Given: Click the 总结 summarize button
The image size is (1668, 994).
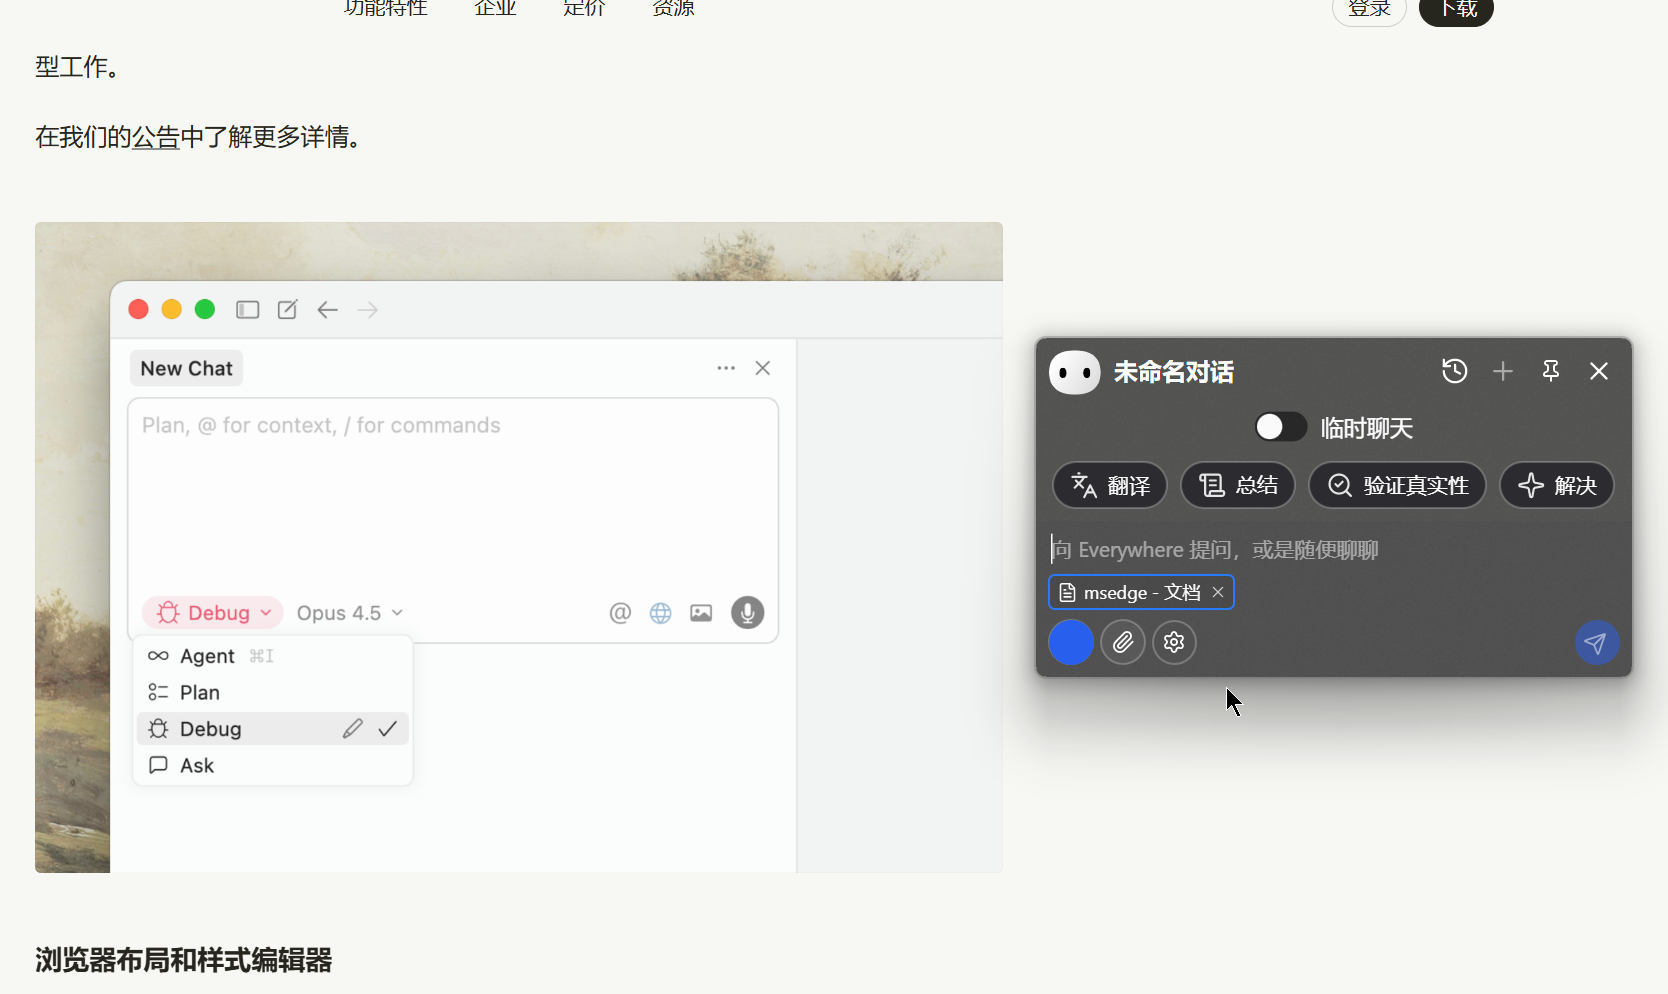Looking at the screenshot, I should 1238,485.
